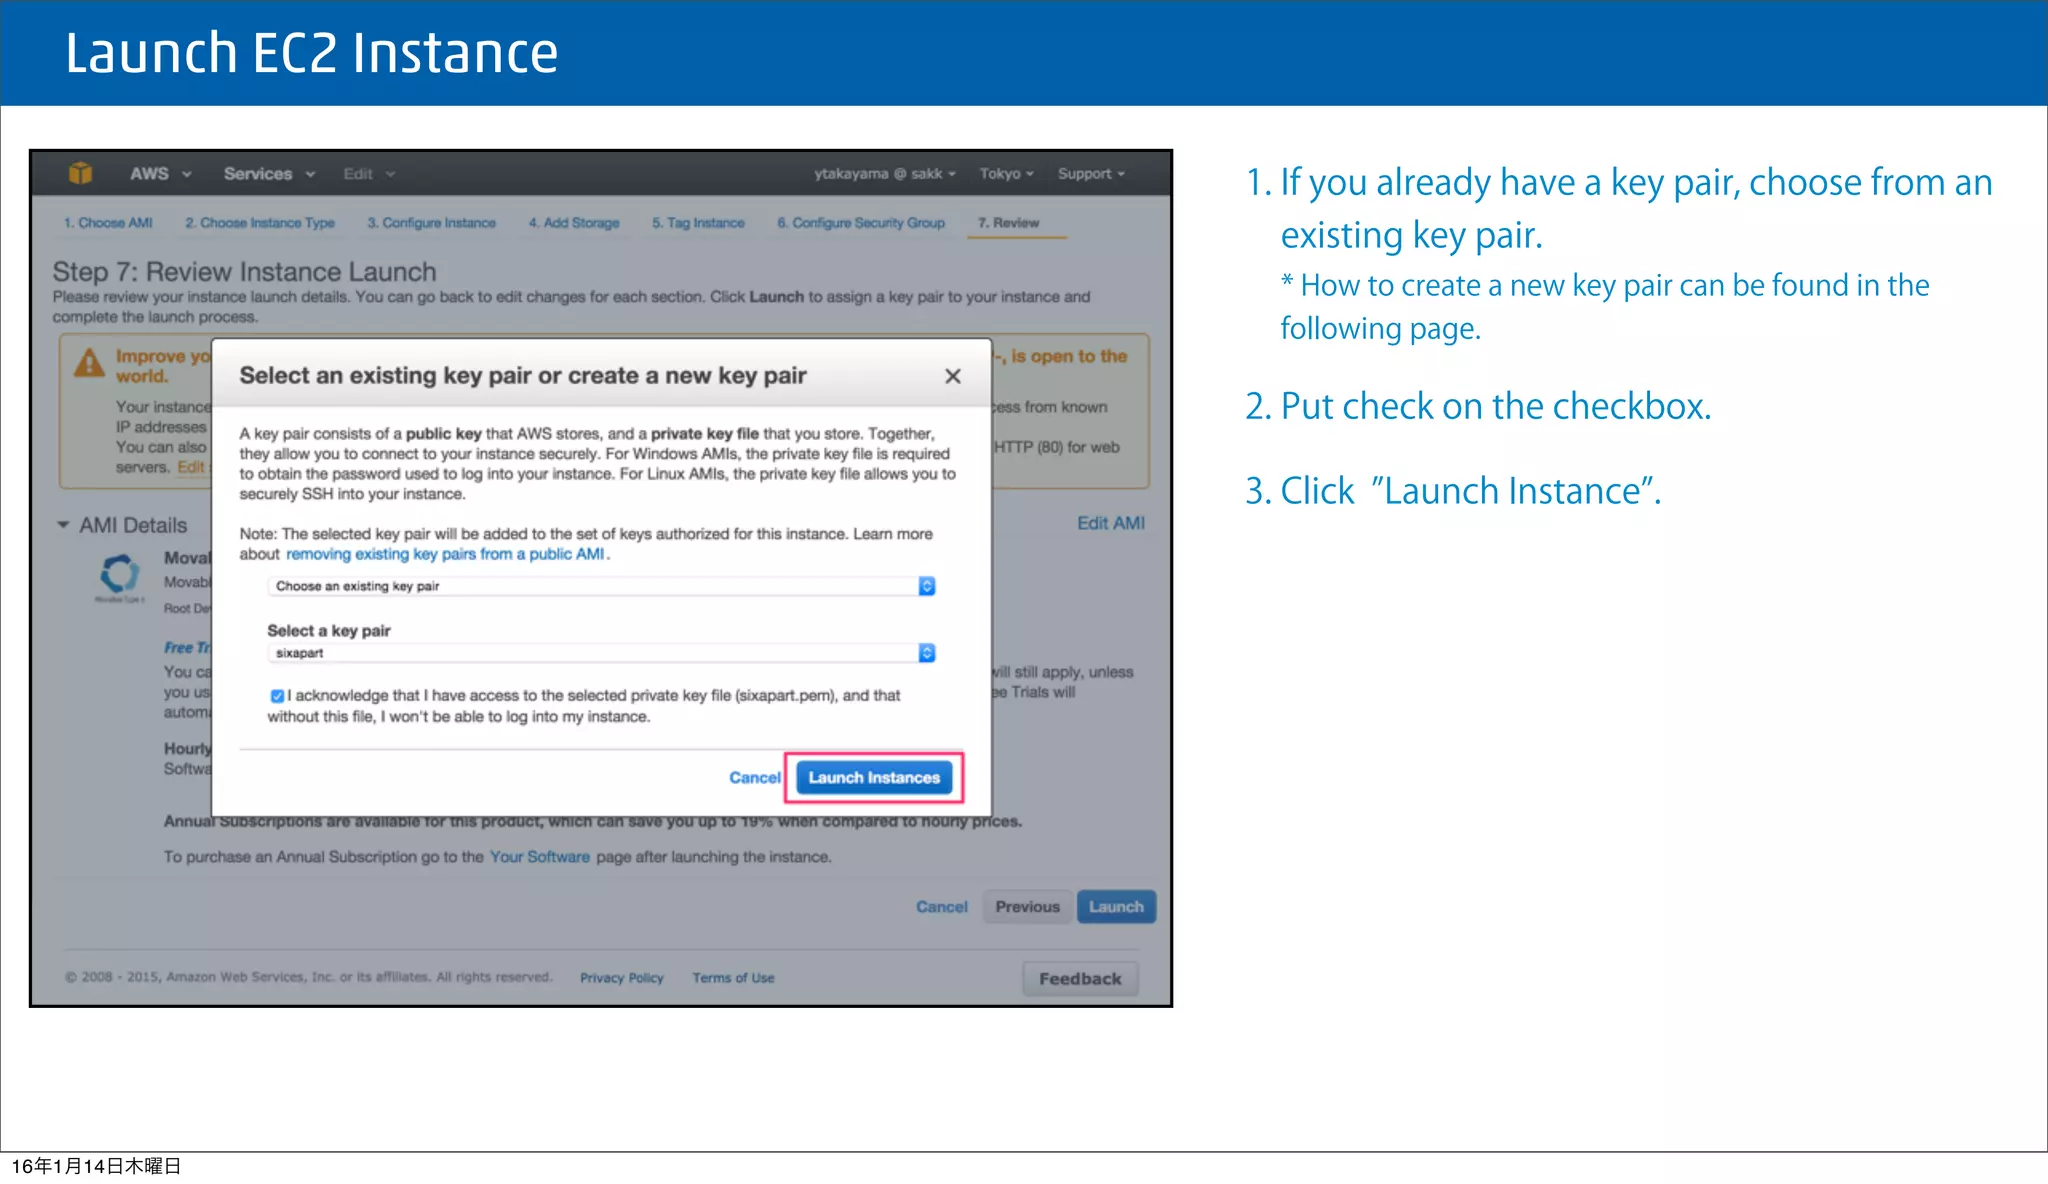Open the Tokyo region menu
The image size is (2048, 1184).
[1007, 173]
